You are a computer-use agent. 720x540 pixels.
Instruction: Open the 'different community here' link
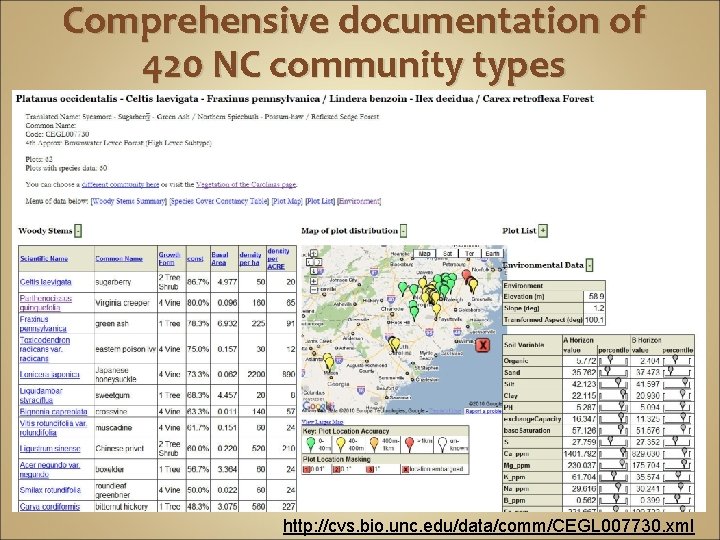click(x=120, y=185)
